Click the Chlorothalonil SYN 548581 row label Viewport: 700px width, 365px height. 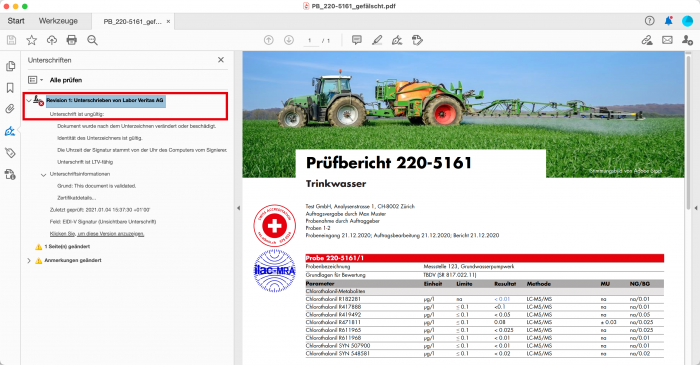[x=338, y=353]
